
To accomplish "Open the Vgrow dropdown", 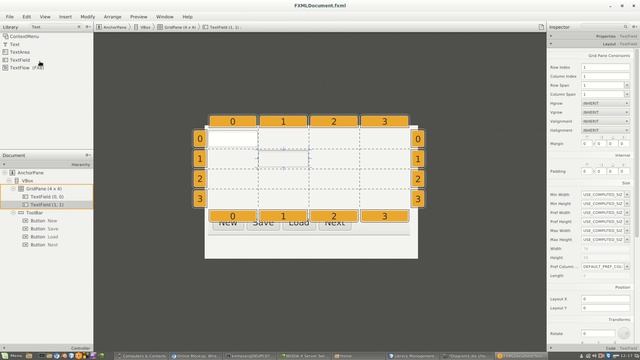I will point(605,112).
